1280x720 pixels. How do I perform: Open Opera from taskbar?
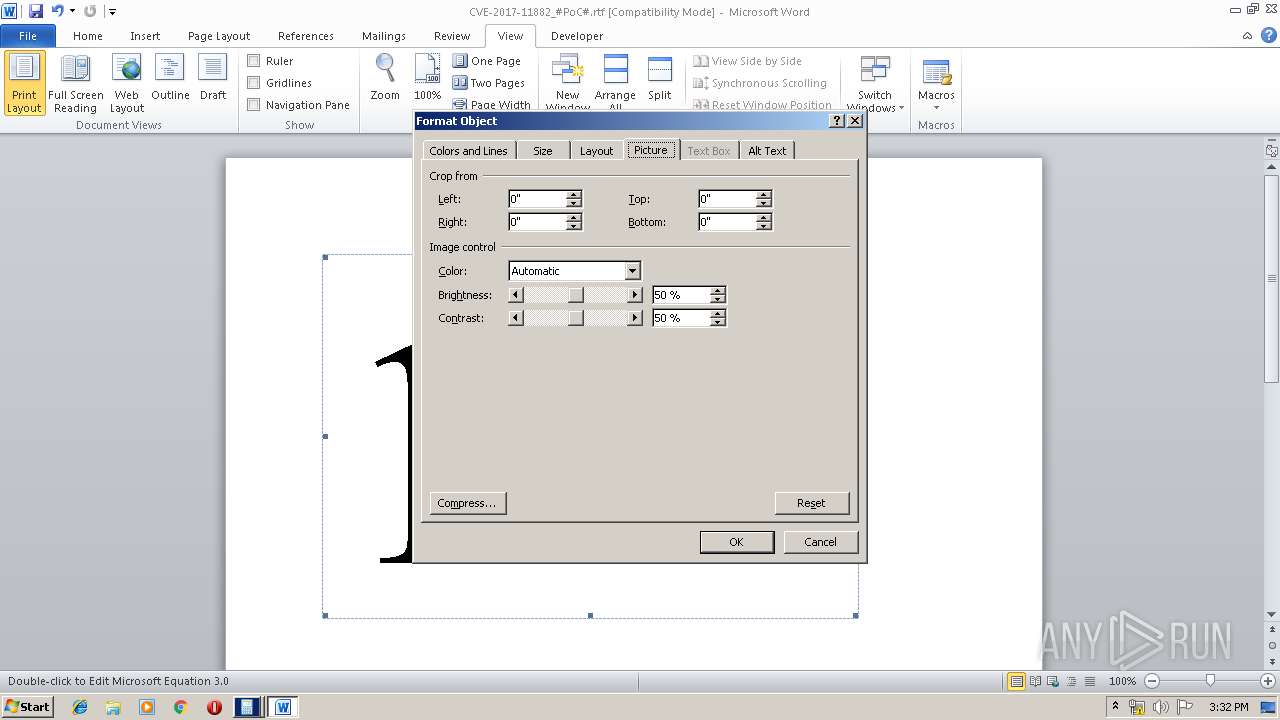[x=214, y=707]
